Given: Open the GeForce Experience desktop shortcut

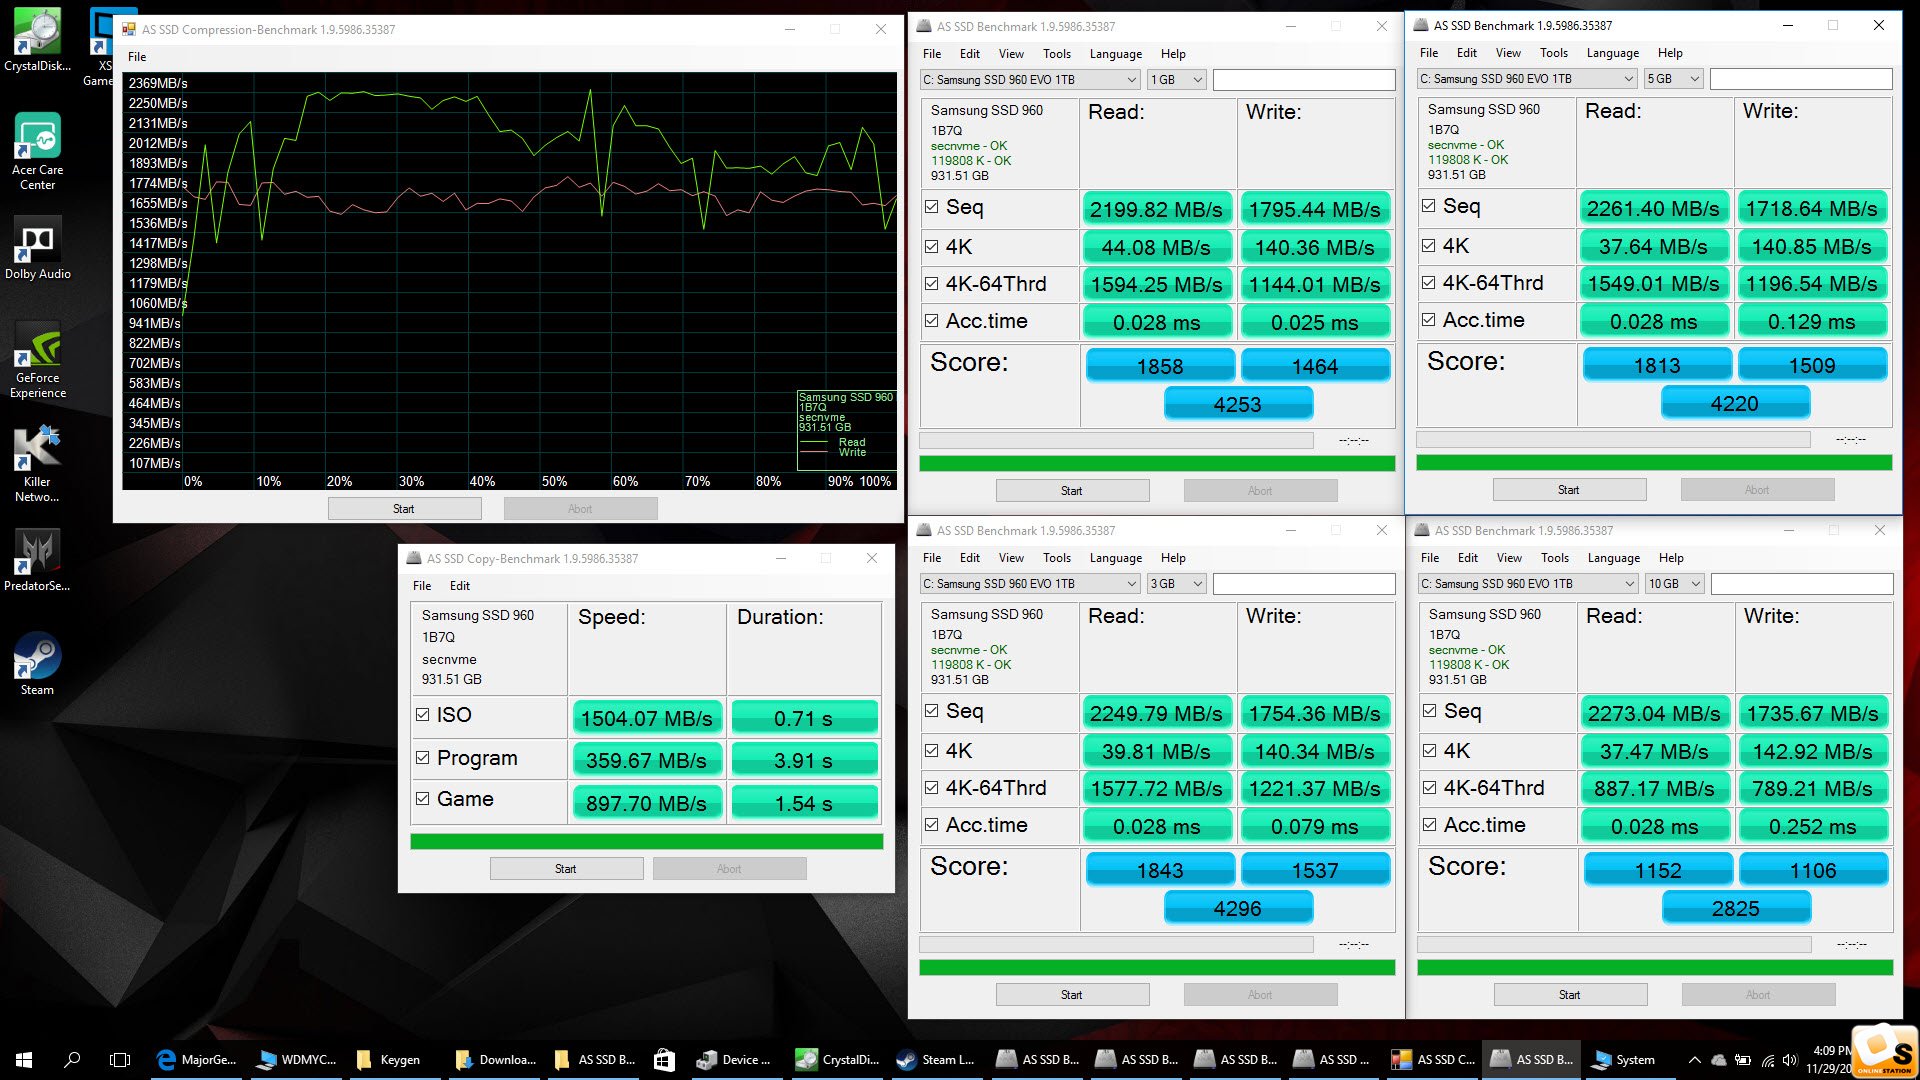Looking at the screenshot, I should pyautogui.click(x=38, y=360).
